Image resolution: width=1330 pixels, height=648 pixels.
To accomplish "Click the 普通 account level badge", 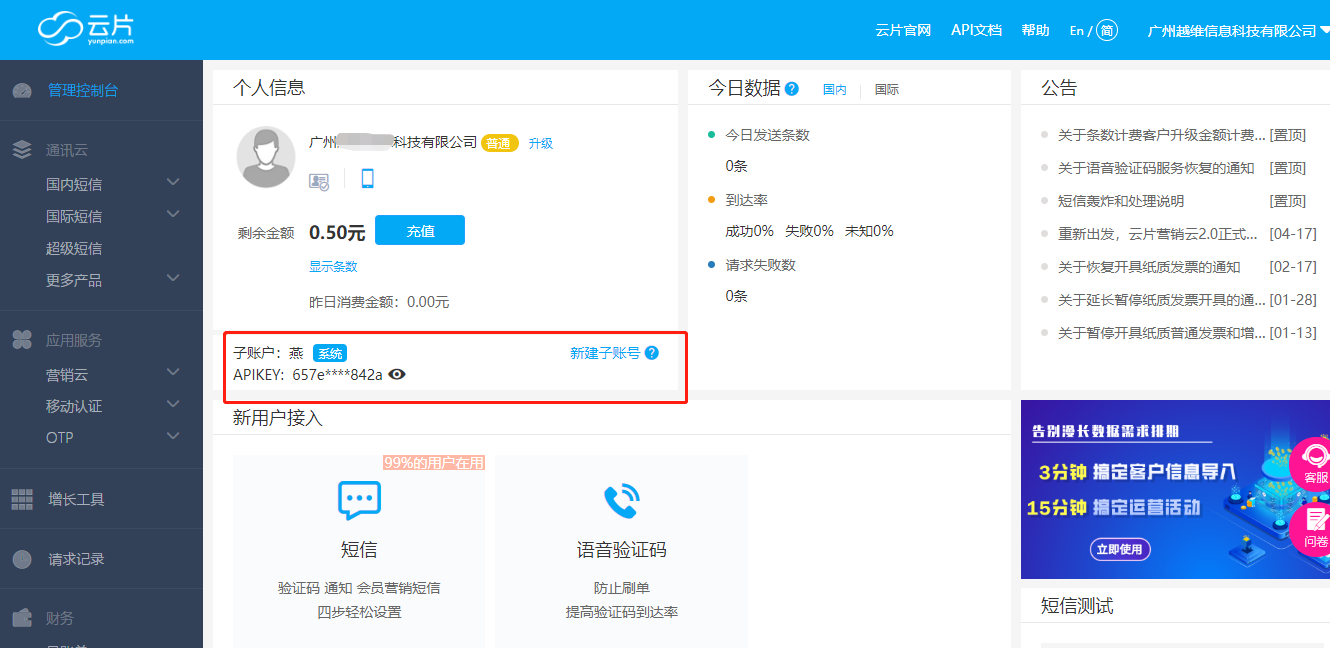I will pyautogui.click(x=500, y=143).
